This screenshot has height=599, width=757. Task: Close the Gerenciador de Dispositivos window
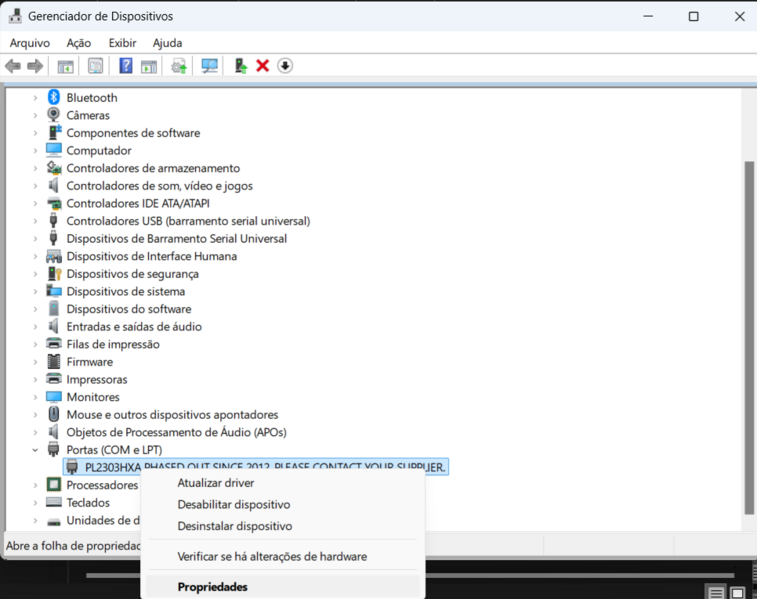point(739,16)
